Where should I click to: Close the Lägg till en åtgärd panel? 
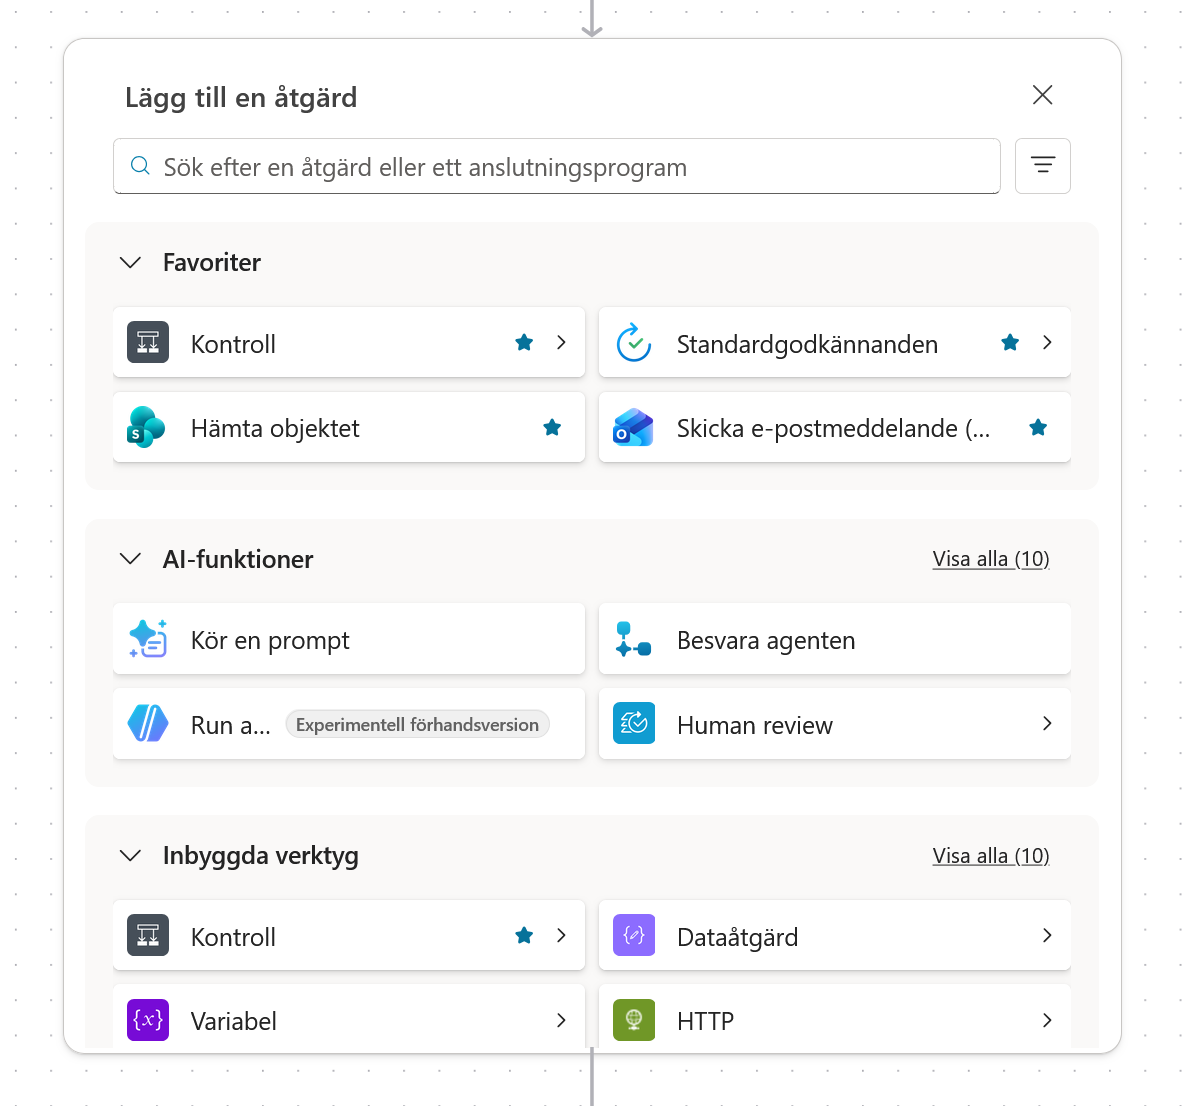pos(1043,95)
